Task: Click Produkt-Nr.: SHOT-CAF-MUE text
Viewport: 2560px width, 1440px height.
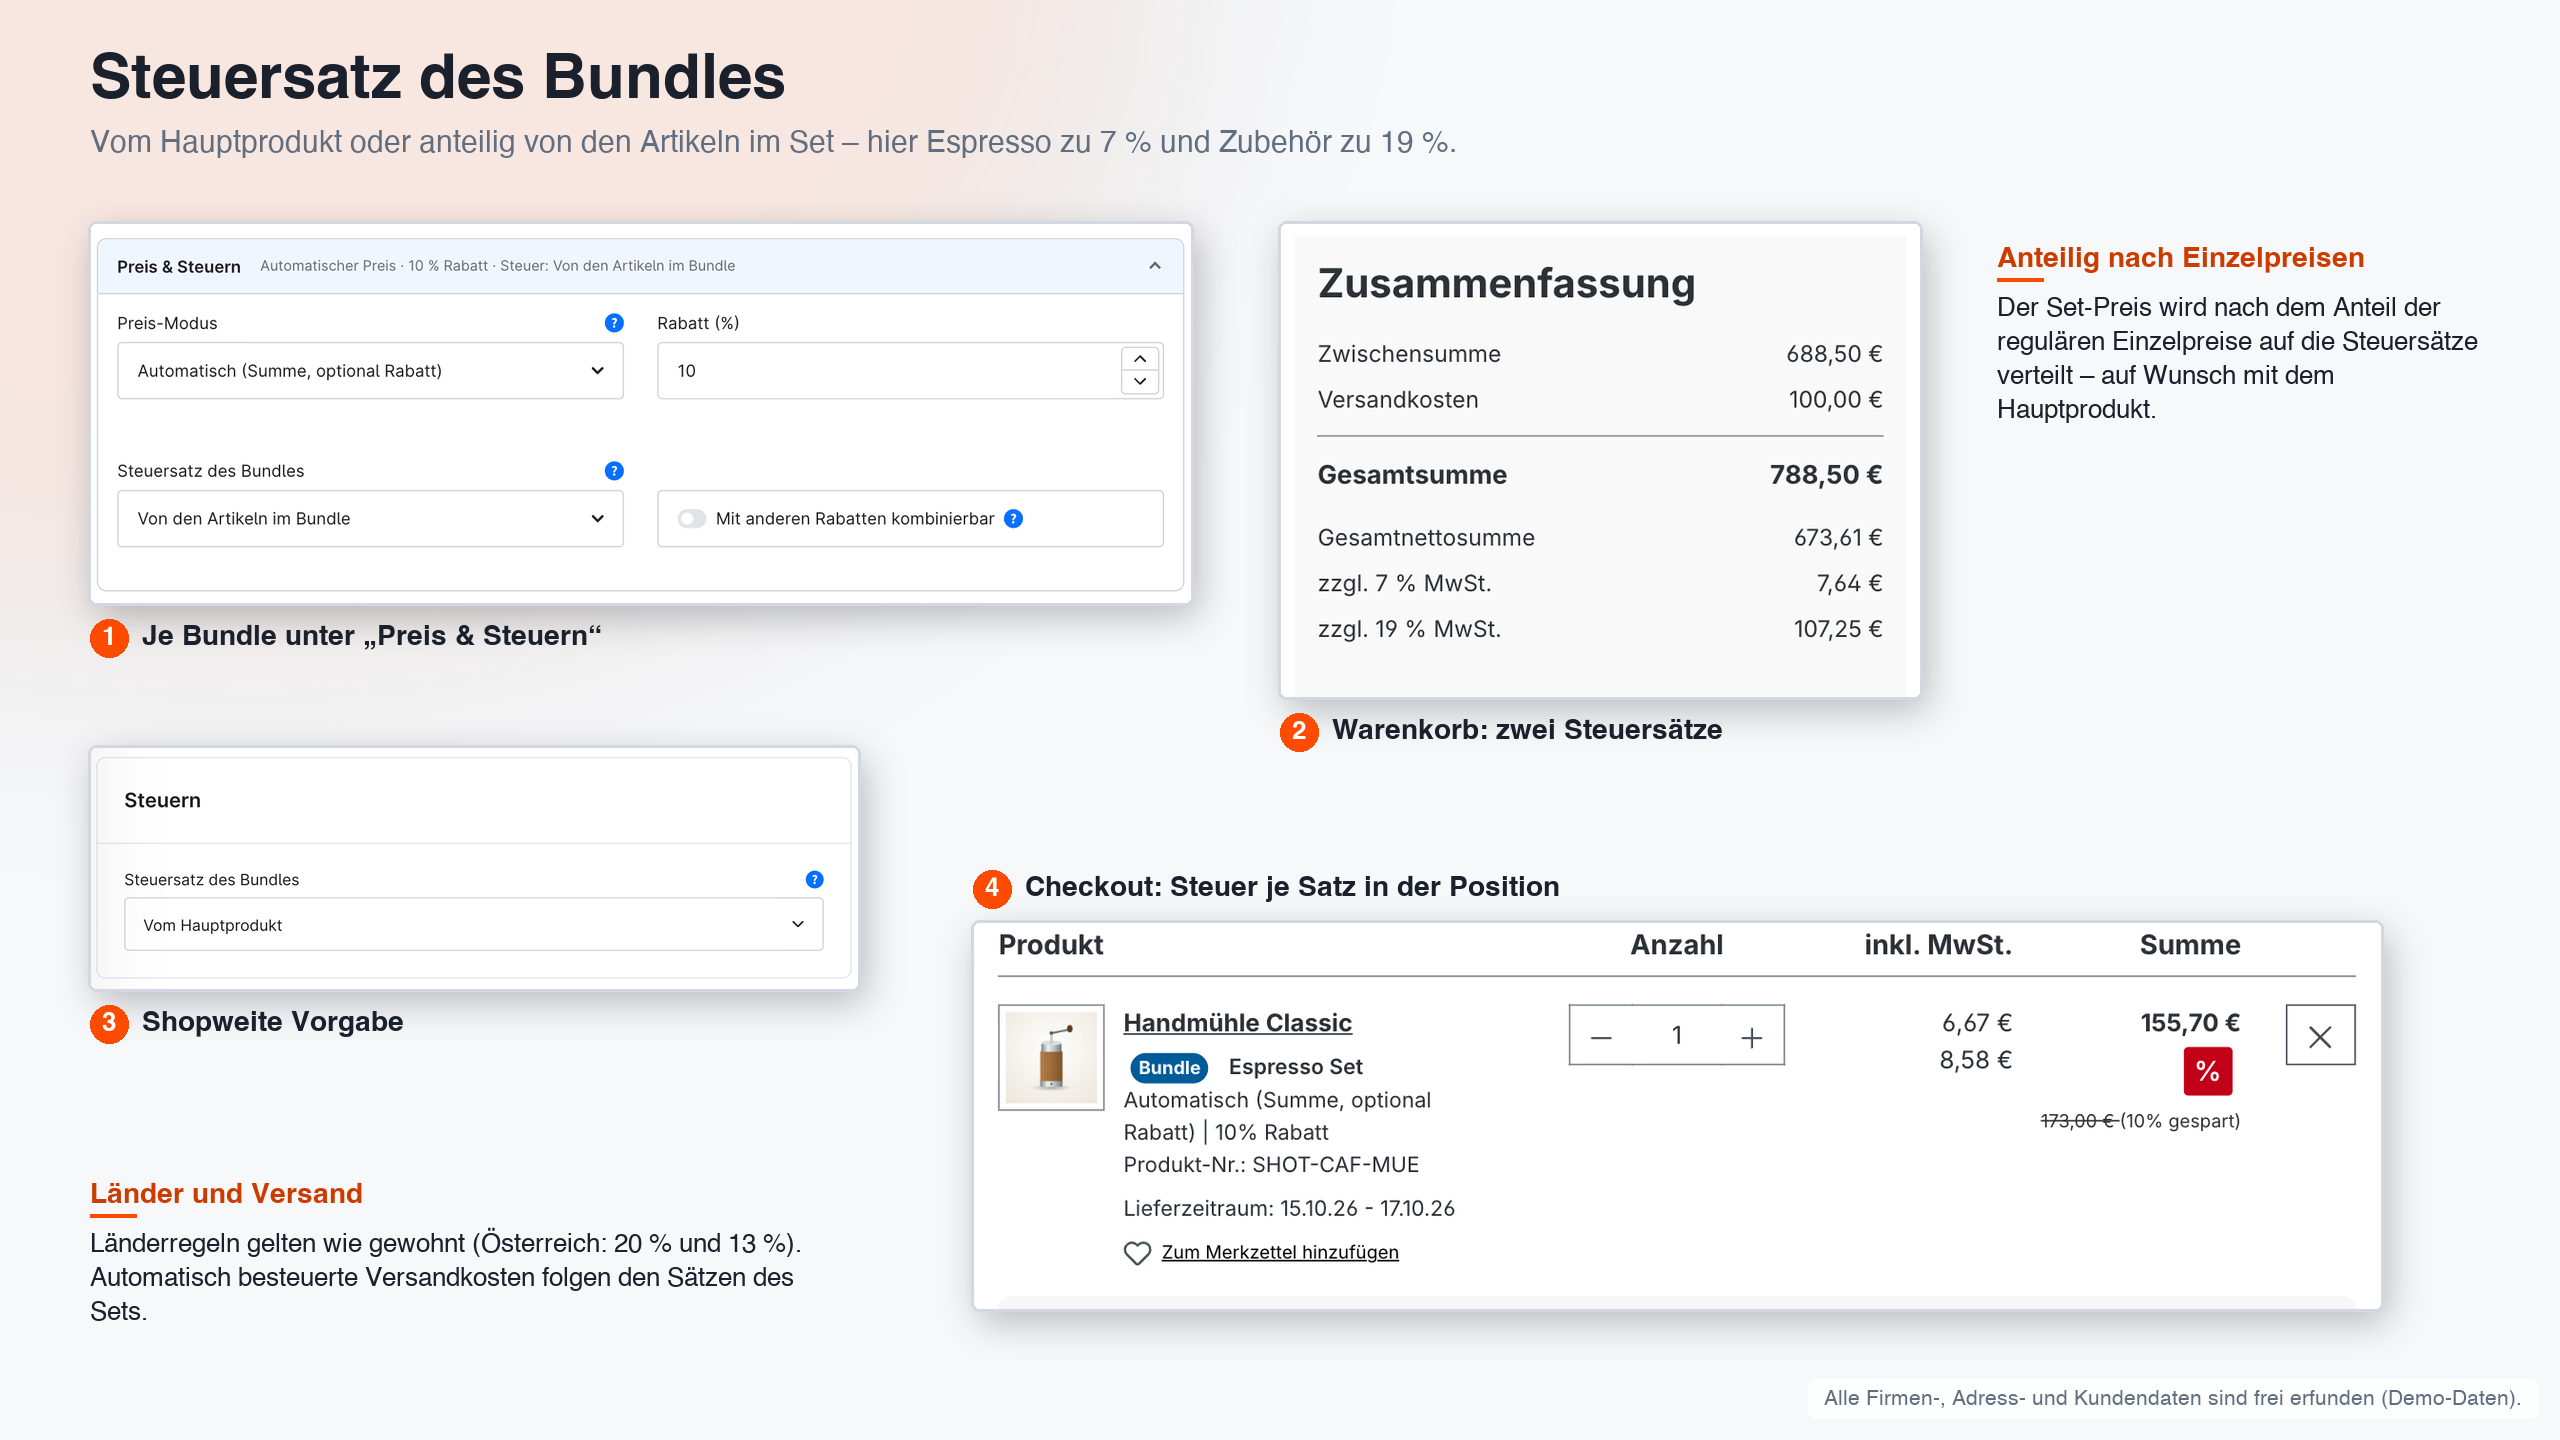Action: click(1271, 1164)
